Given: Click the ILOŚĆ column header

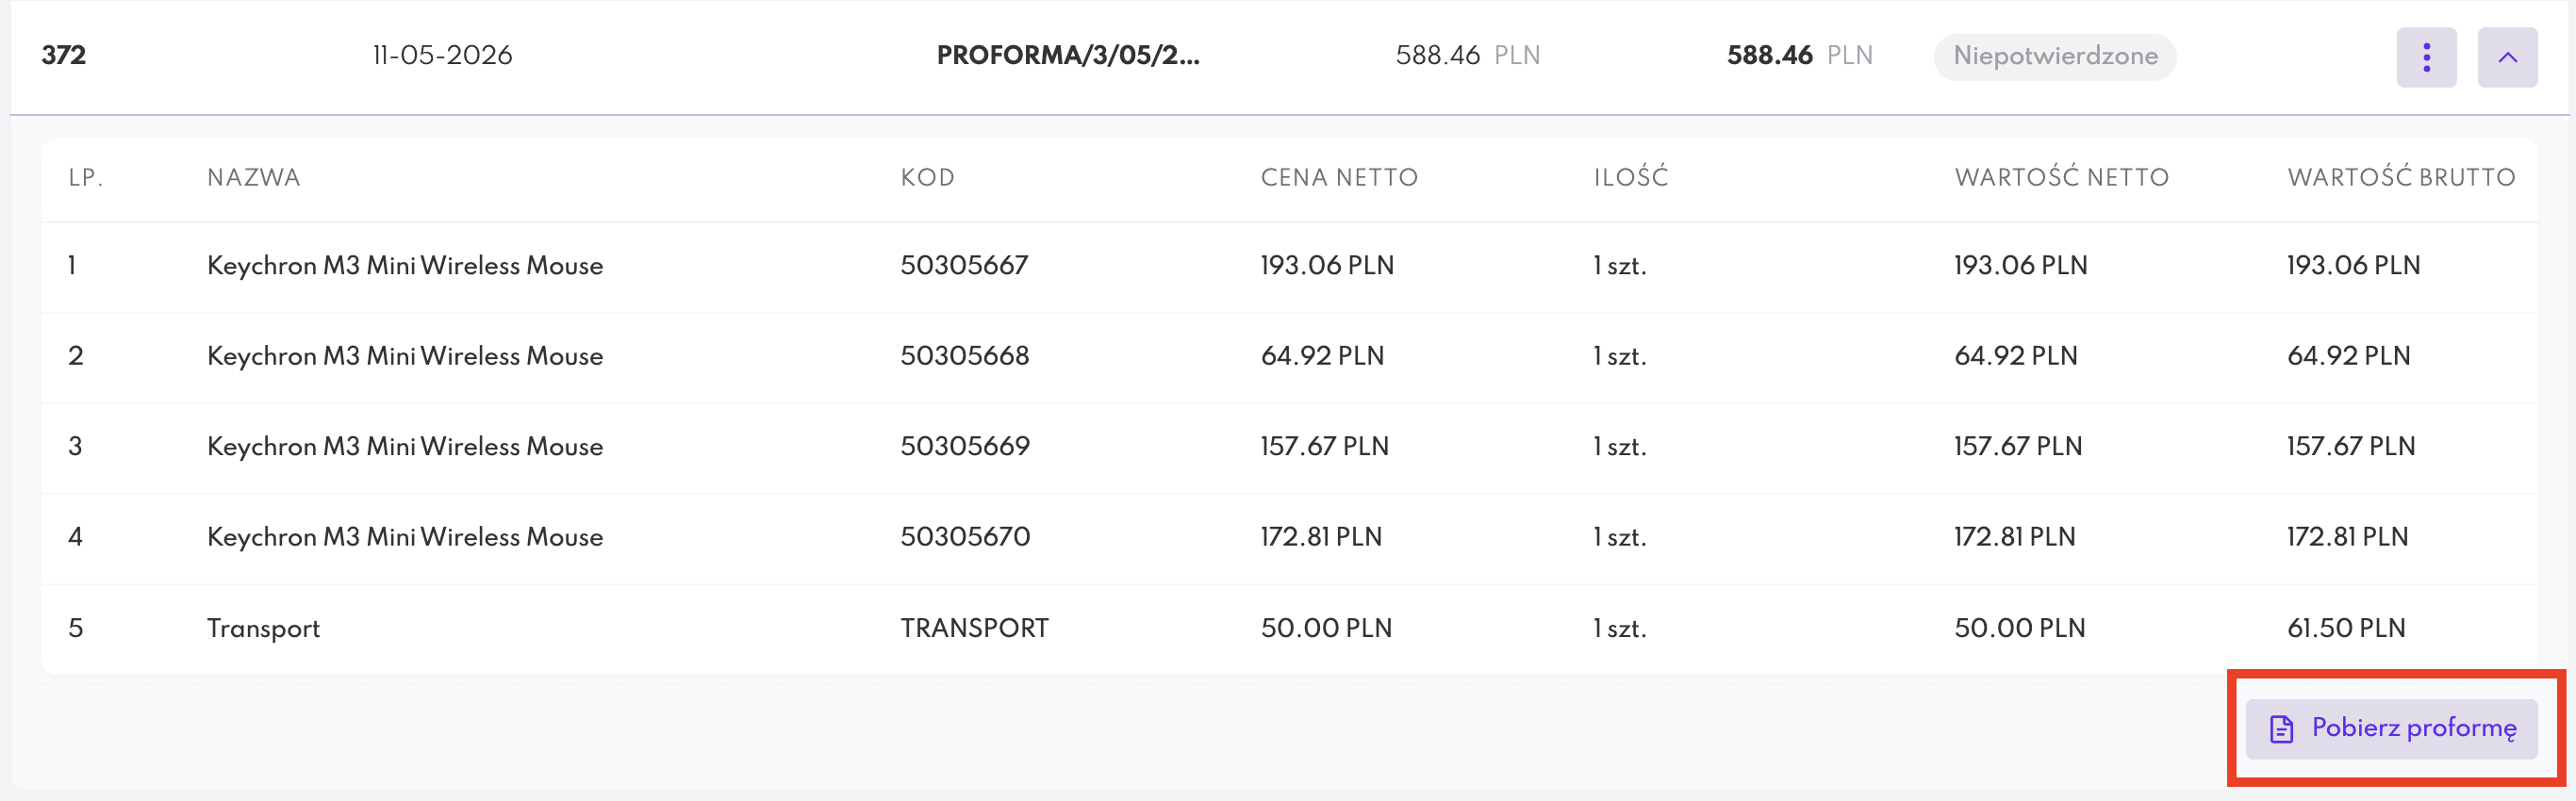Looking at the screenshot, I should [x=1630, y=177].
